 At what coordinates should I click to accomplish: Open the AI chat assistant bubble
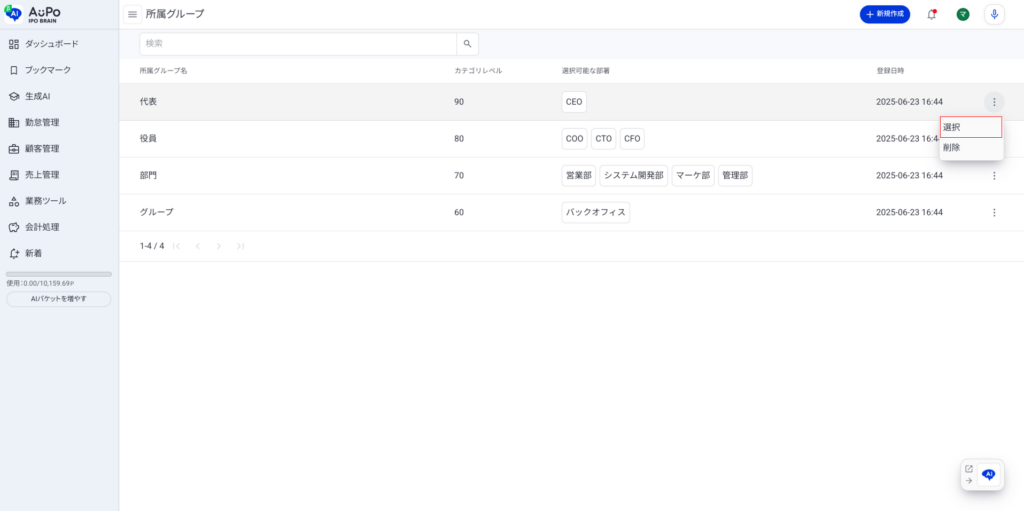[988, 475]
